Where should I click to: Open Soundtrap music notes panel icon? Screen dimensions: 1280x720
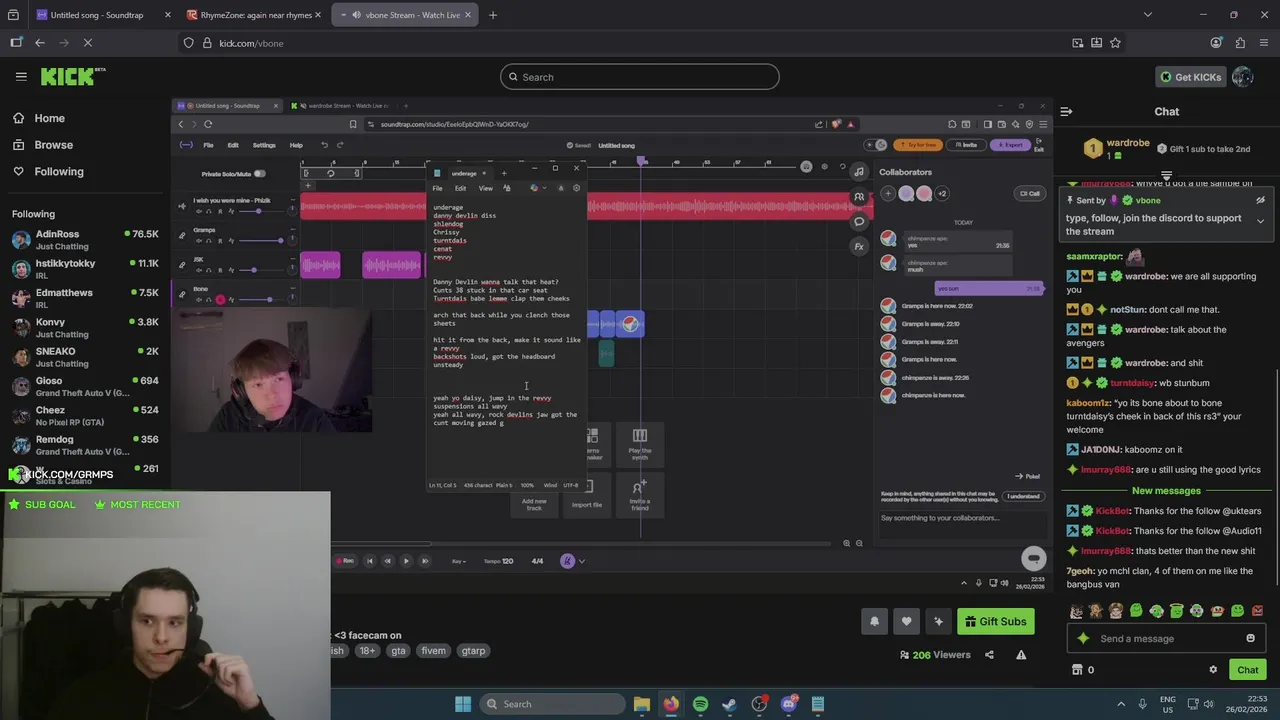(x=859, y=172)
